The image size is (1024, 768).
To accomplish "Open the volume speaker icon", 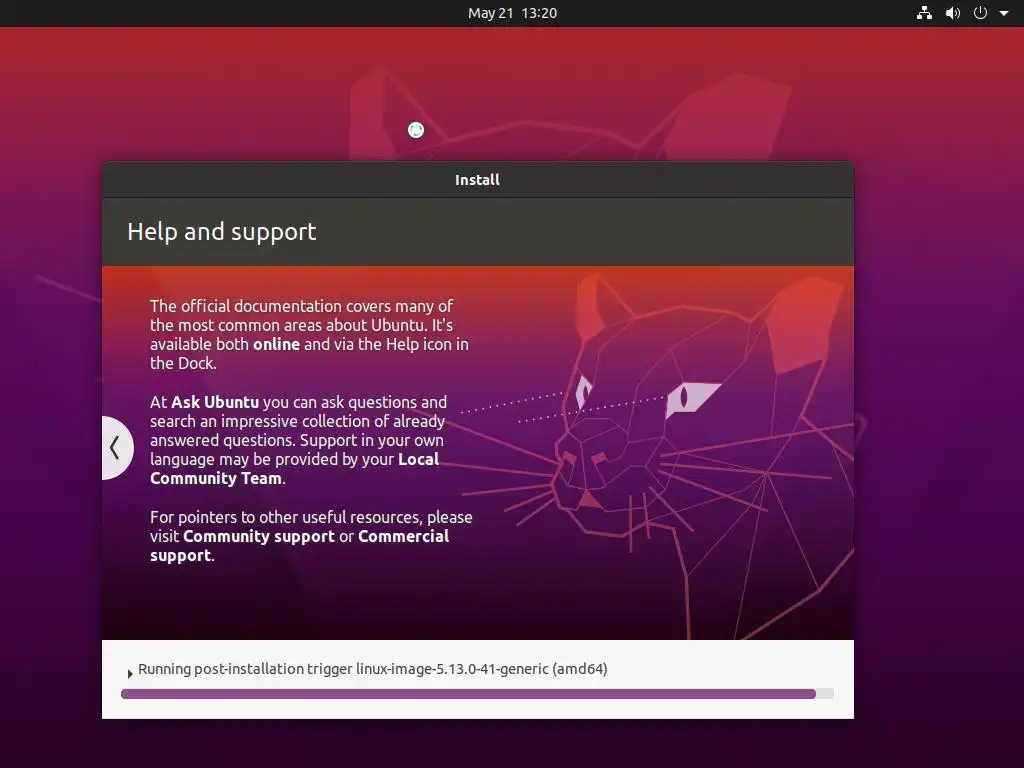I will 953,12.
